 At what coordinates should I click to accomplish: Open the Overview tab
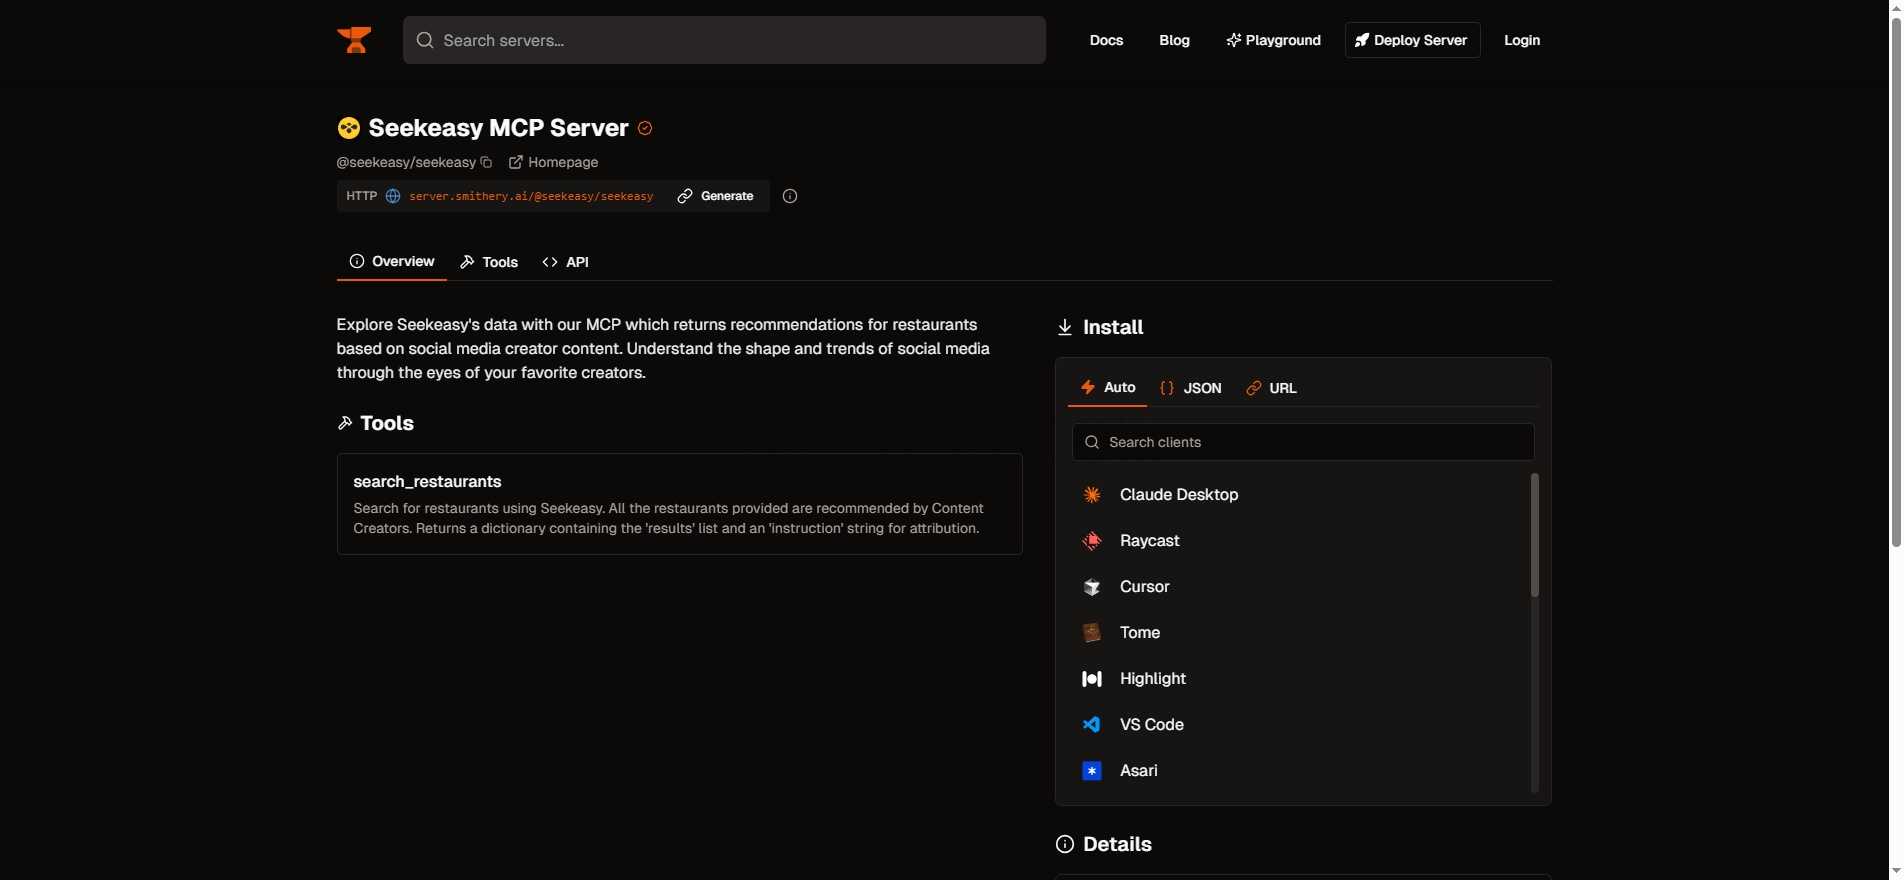(x=391, y=261)
